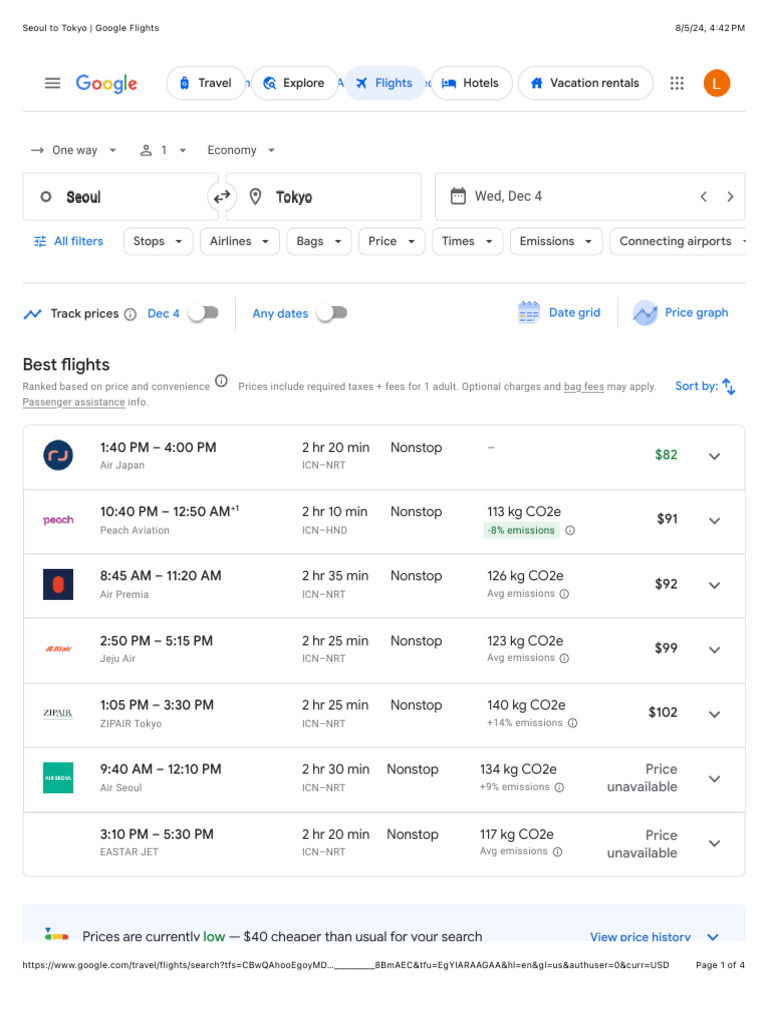The height and width of the screenshot is (1024, 768).
Task: Expand the Air Premia $92 flight
Action: 714,585
